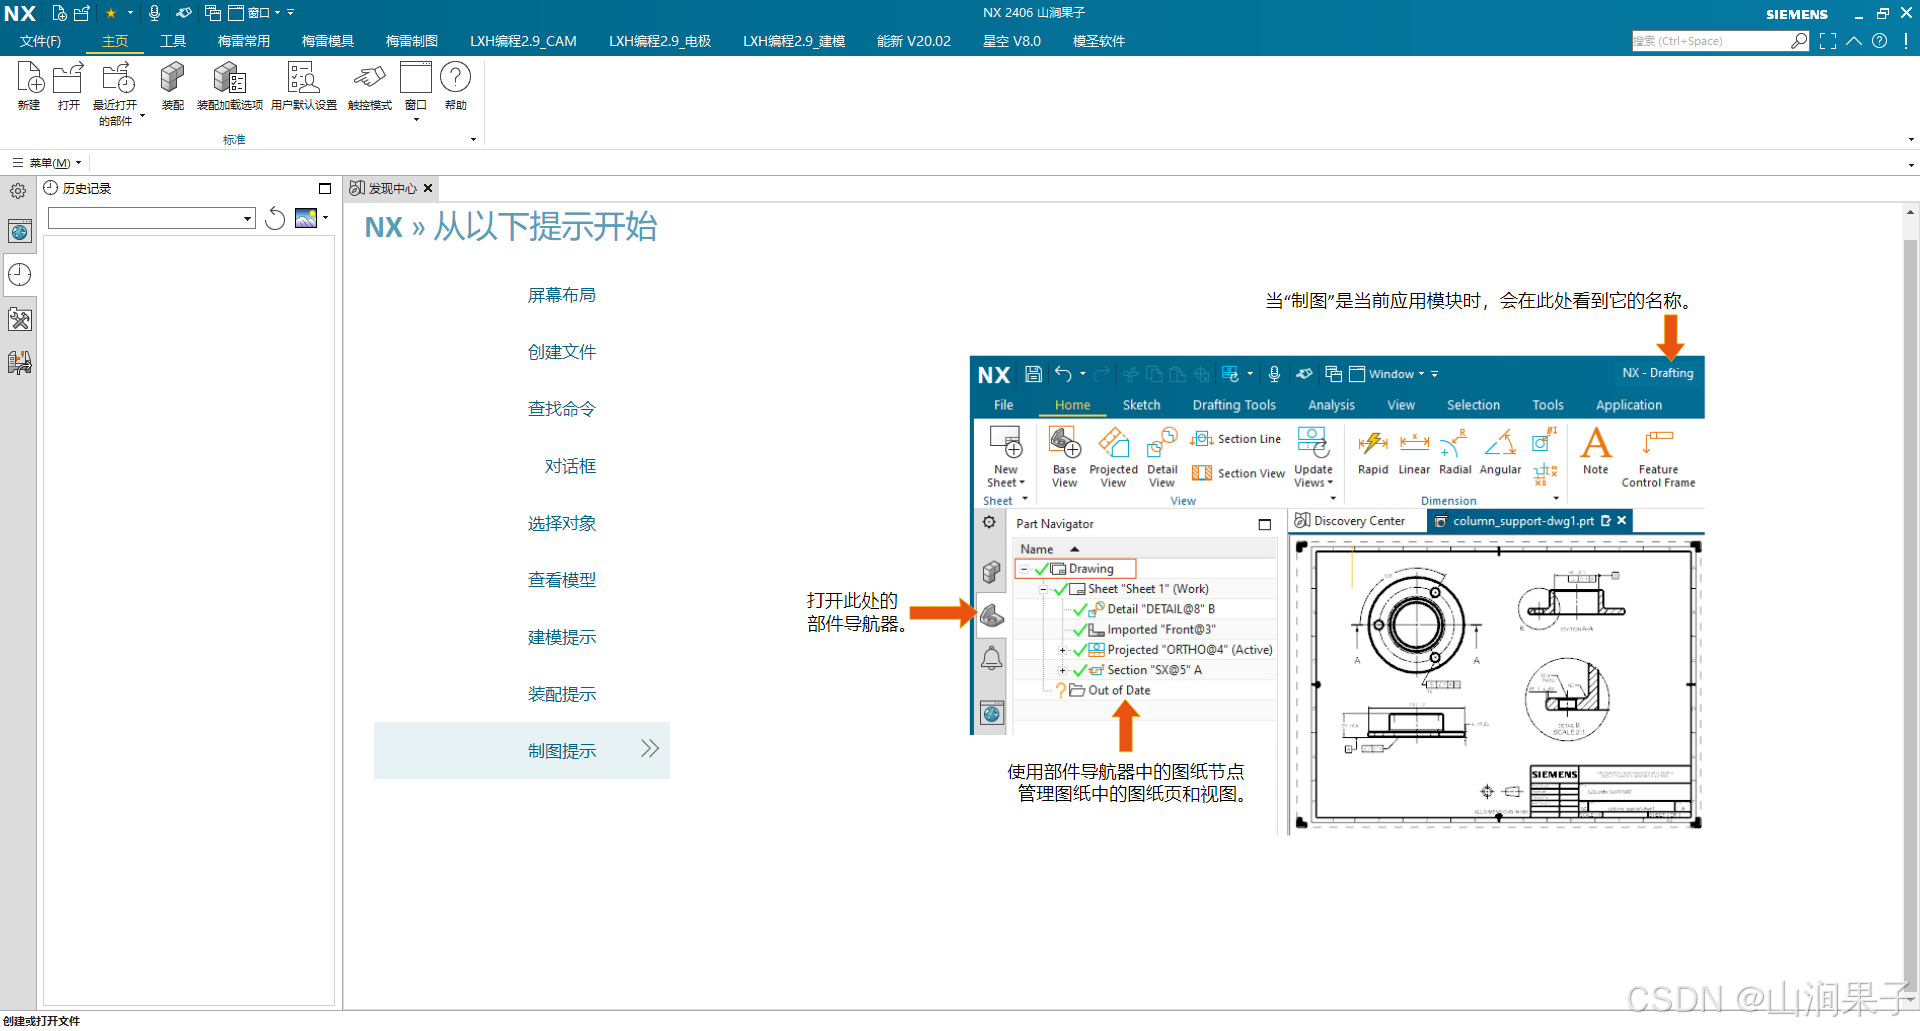The height and width of the screenshot is (1031, 1920).
Task: Click the switch window icon in title bar
Action: click(212, 13)
